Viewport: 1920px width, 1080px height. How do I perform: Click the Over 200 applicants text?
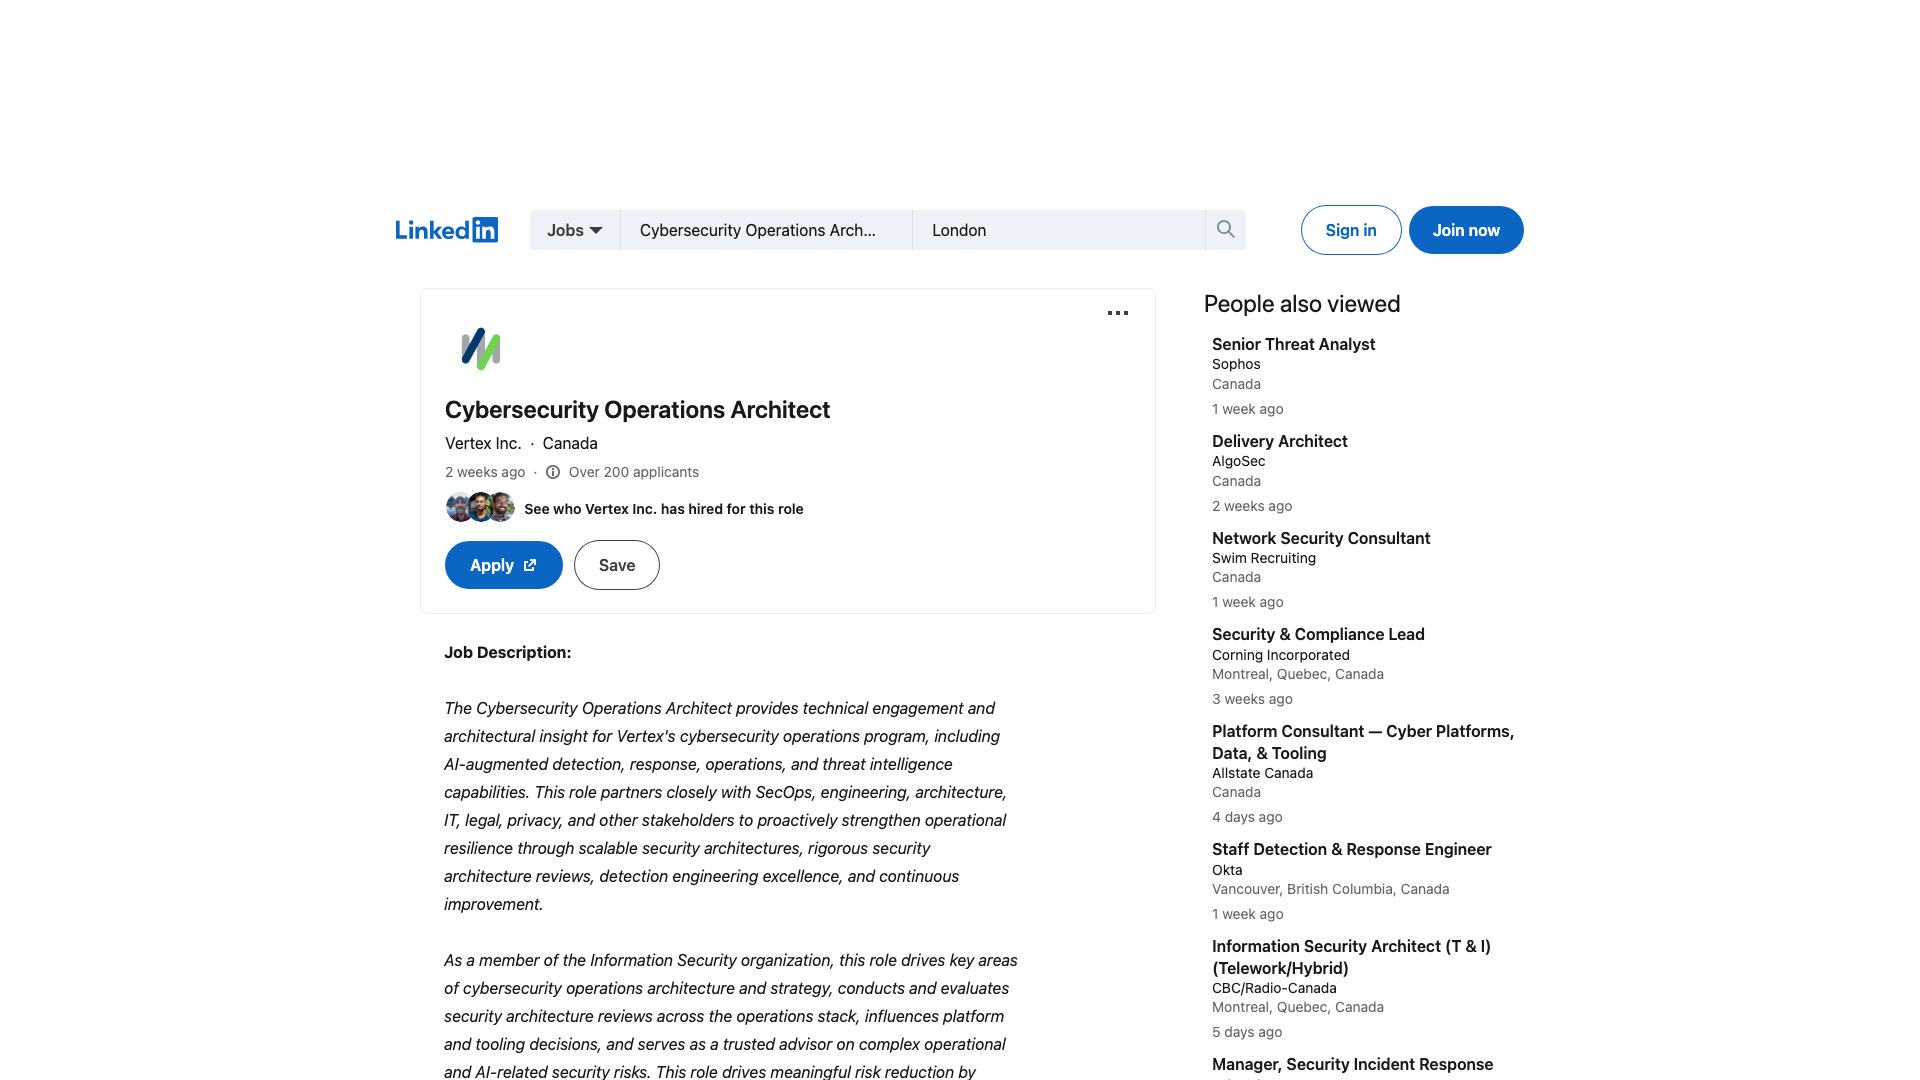pos(634,472)
